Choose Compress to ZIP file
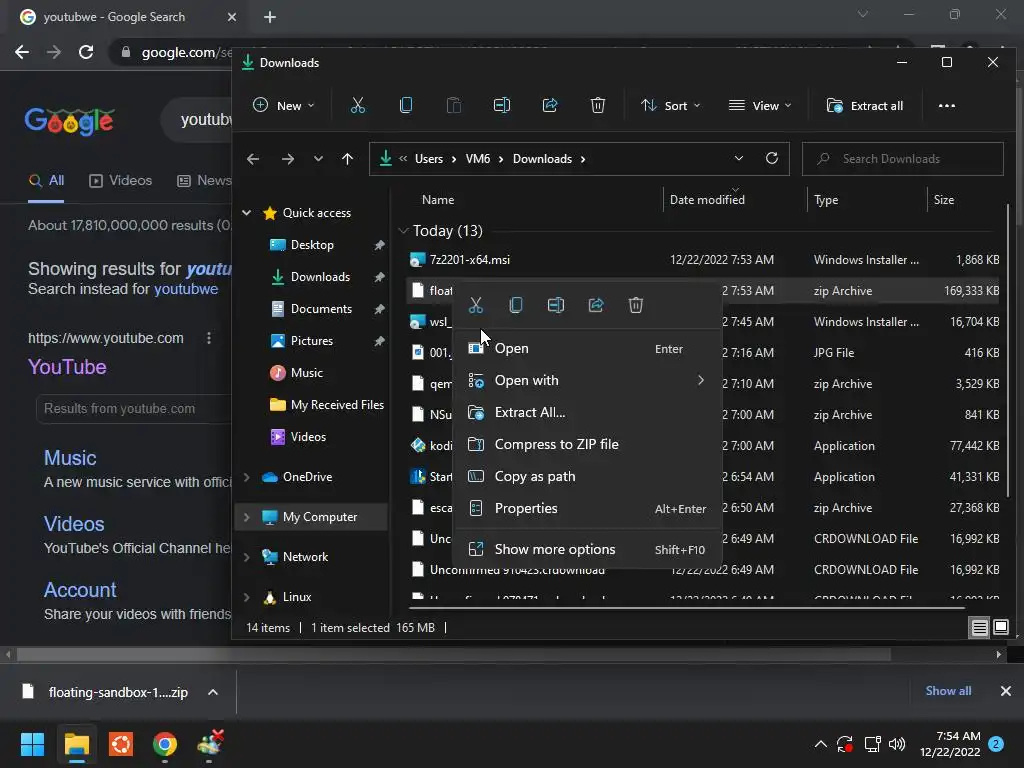Image resolution: width=1024 pixels, height=768 pixels. pos(588,444)
